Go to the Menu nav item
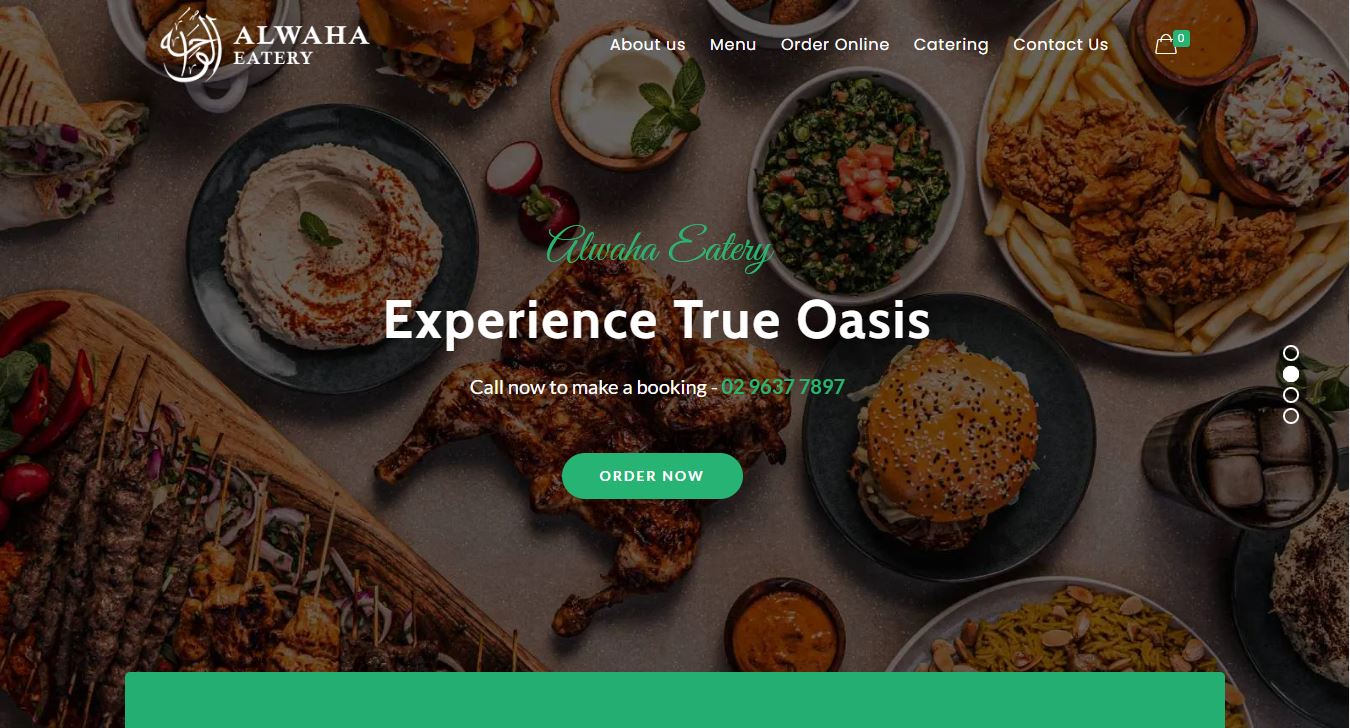The width and height of the screenshot is (1350, 728). pos(733,44)
